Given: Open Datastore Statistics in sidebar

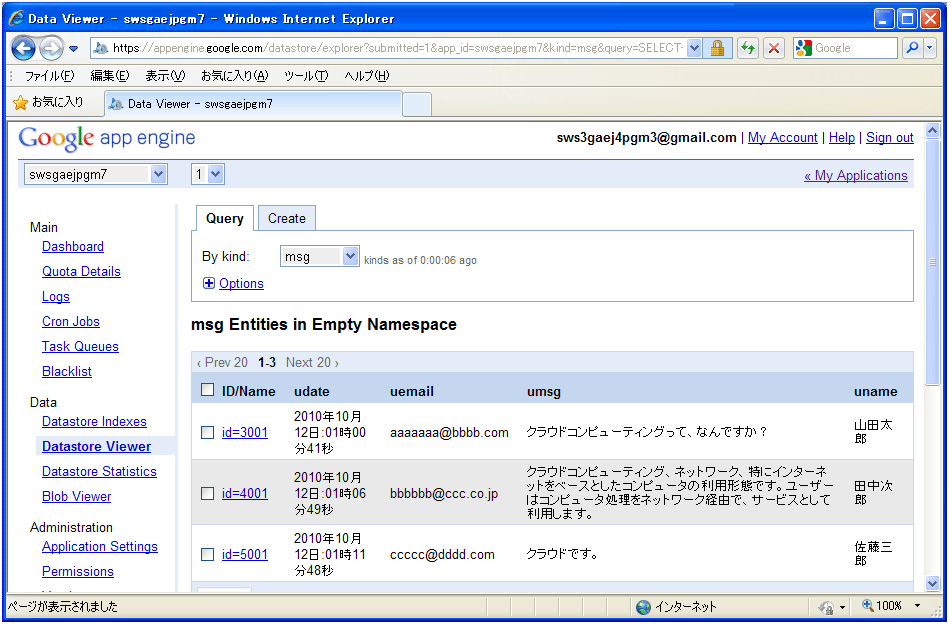Looking at the screenshot, I should pyautogui.click(x=99, y=471).
